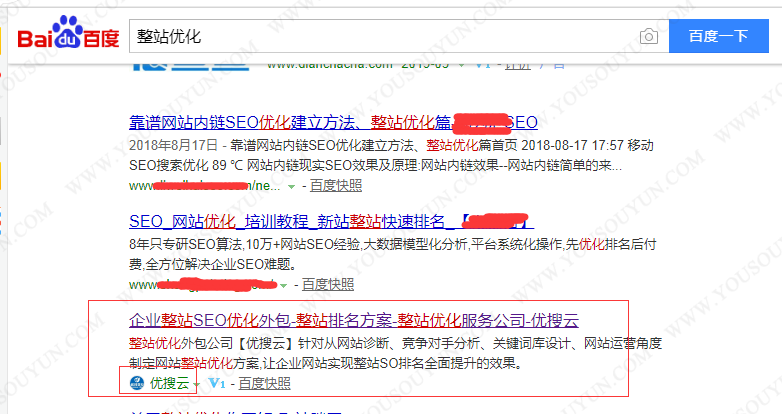Screen dimensions: 782x414
Task: Expand dropdown arrow after the SEO培训教程 result URL
Action: [x=283, y=285]
